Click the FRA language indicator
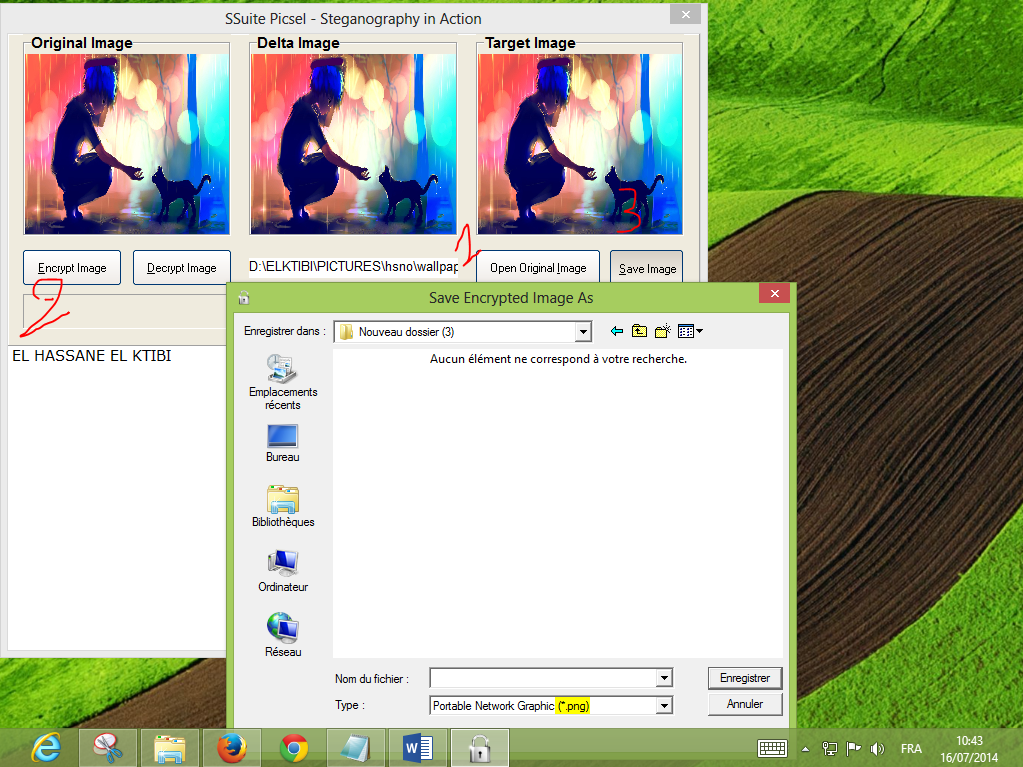The width and height of the screenshot is (1023, 767). (911, 748)
